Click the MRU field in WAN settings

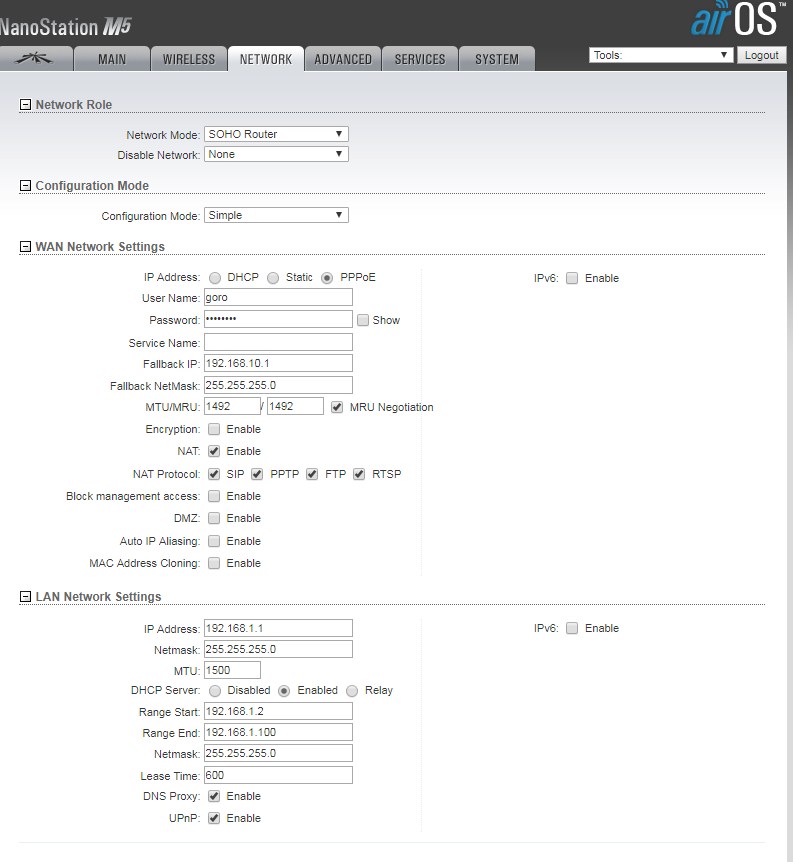tap(295, 406)
